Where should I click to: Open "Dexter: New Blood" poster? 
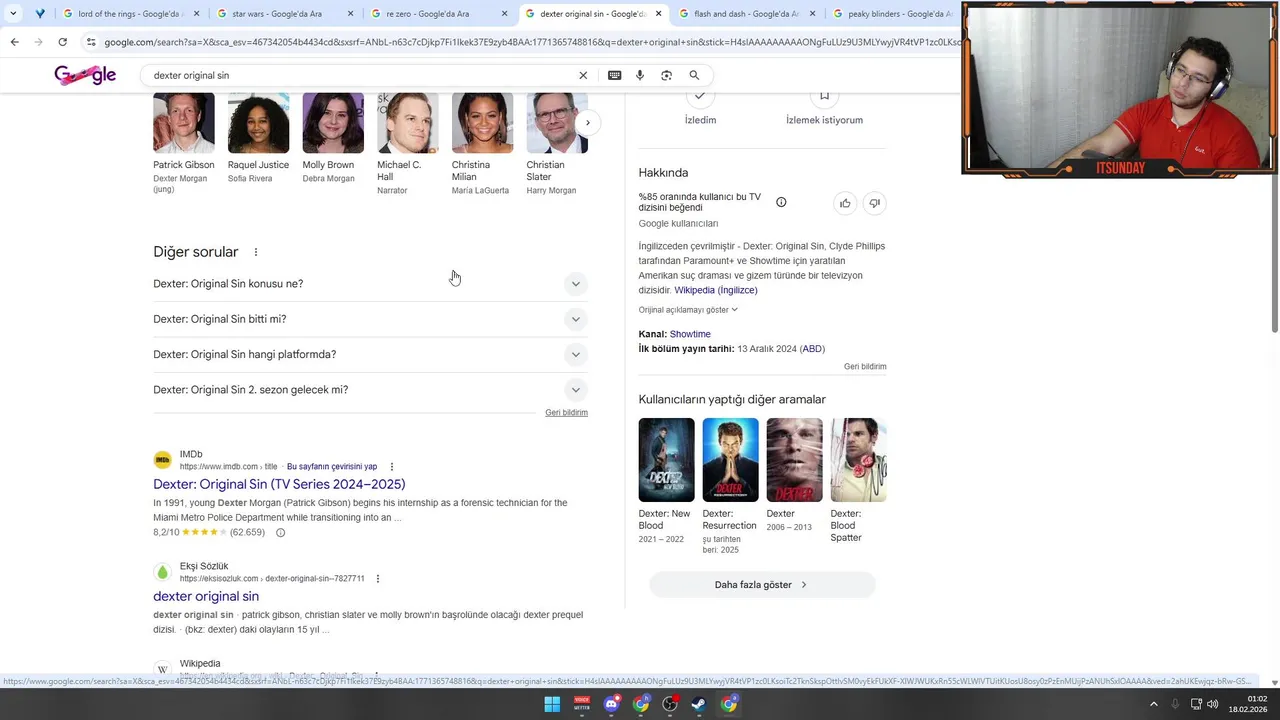[667, 460]
